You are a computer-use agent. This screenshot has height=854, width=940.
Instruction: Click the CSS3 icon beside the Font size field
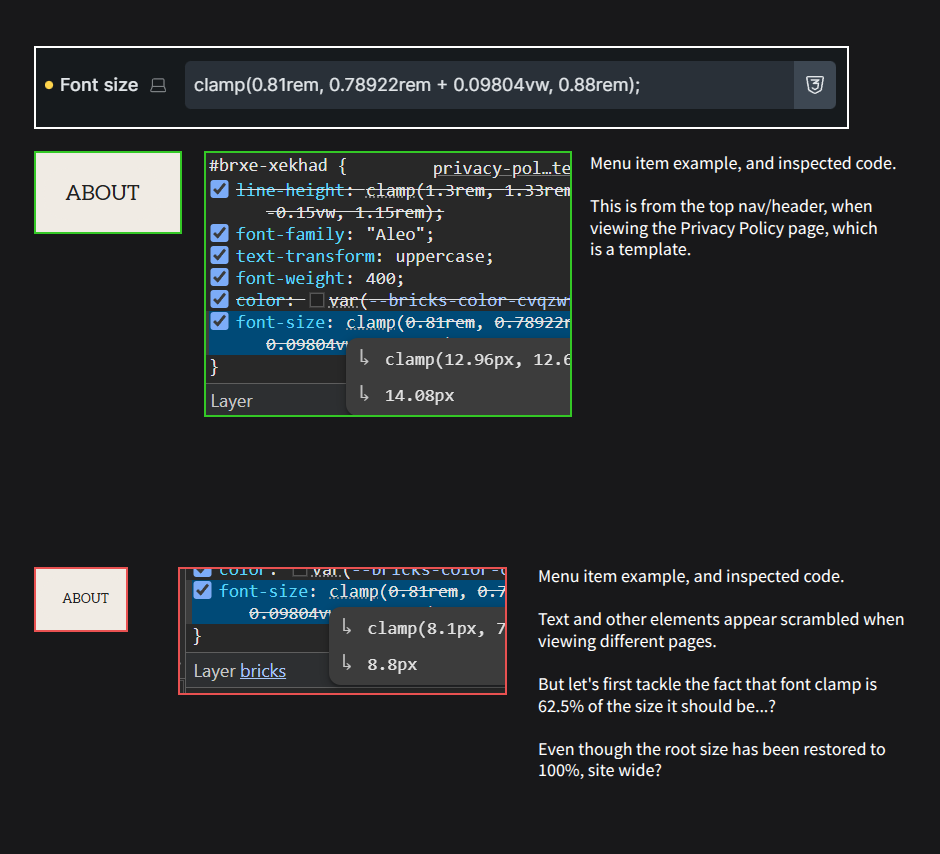pos(814,86)
